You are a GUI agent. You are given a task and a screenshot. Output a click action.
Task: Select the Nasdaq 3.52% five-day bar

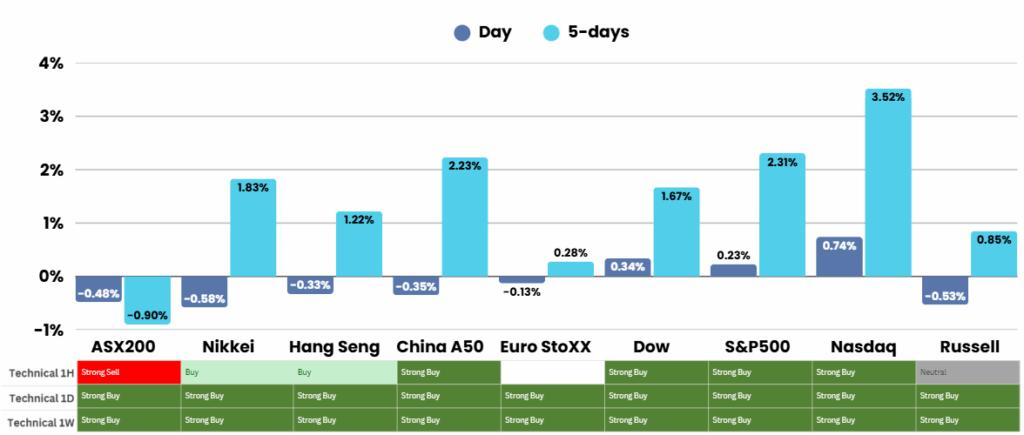pyautogui.click(x=887, y=190)
